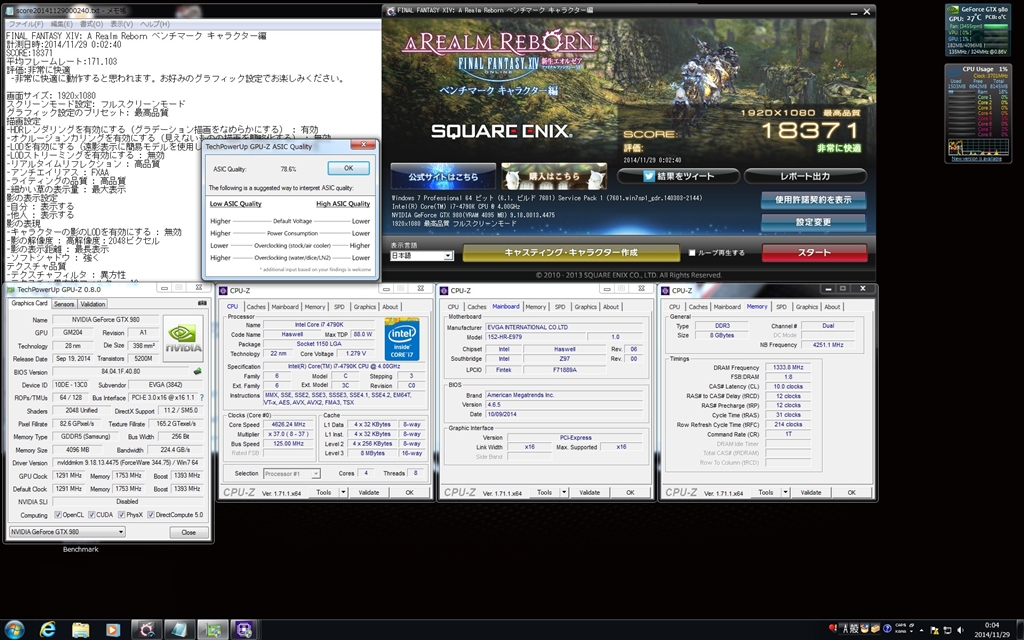Click the Windows Start orb
The height and width of the screenshot is (640, 1024).
click(x=14, y=630)
